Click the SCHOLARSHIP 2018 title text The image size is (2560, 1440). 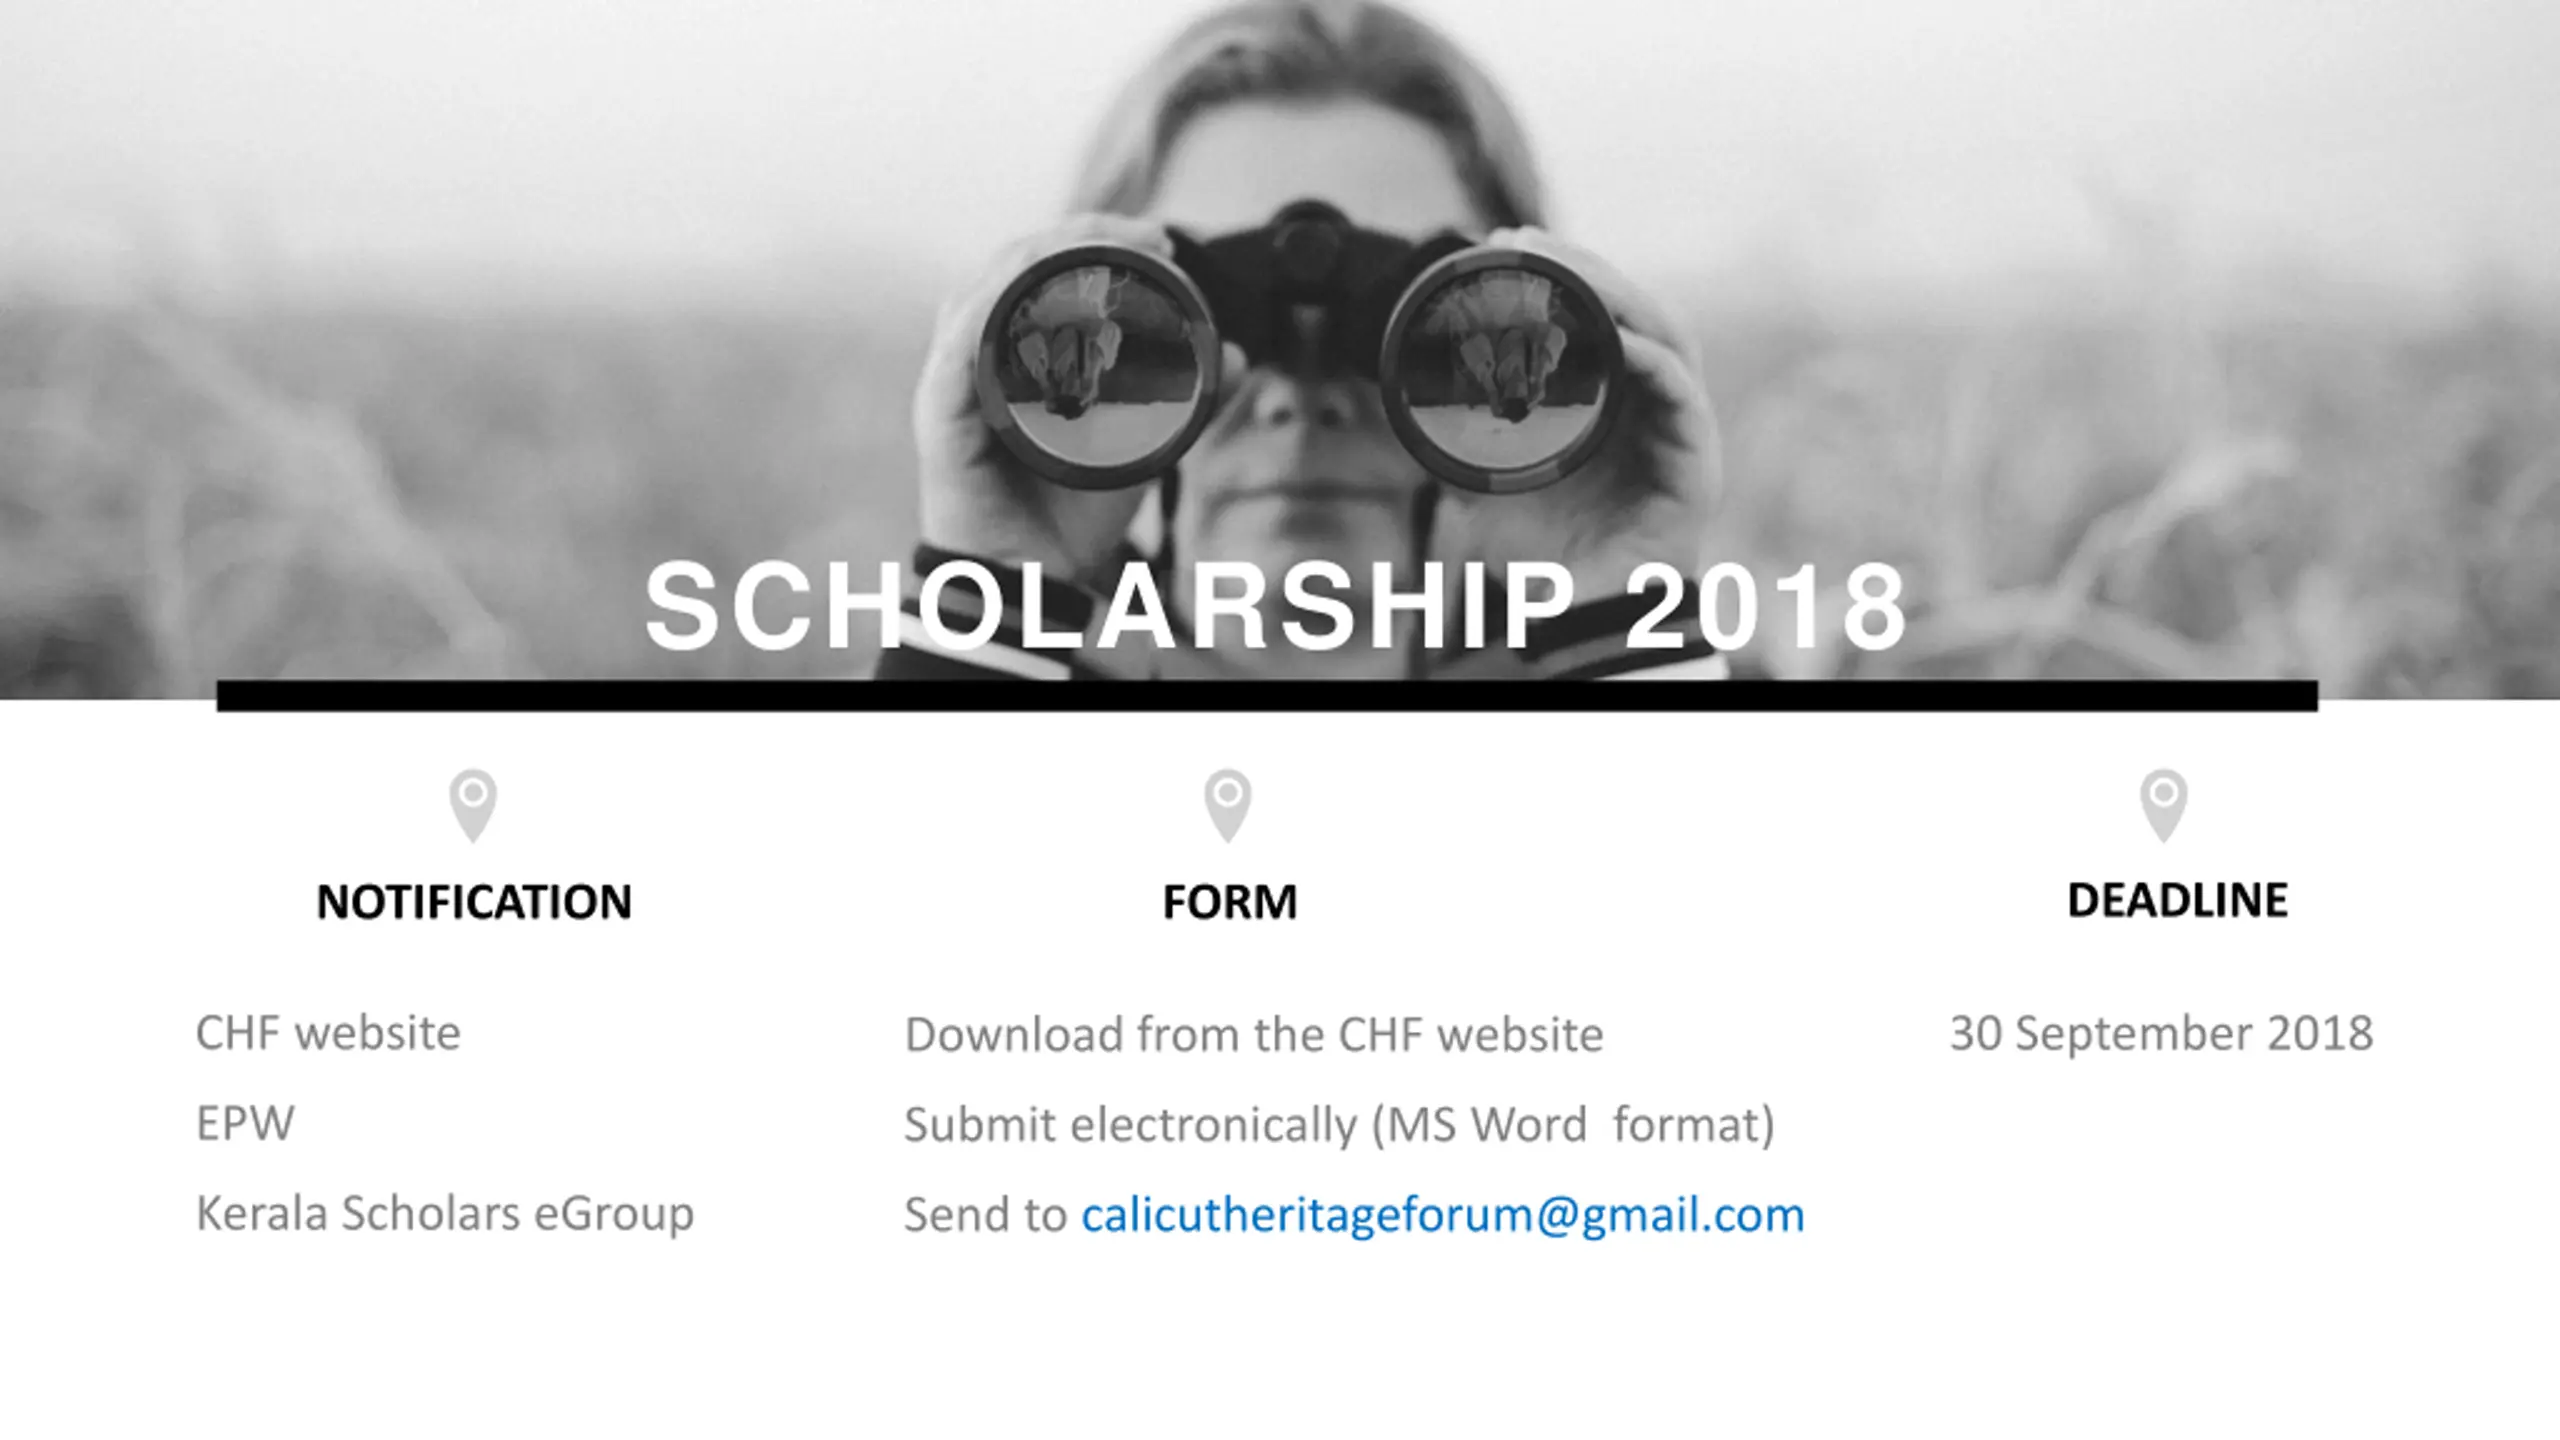pos(1276,606)
